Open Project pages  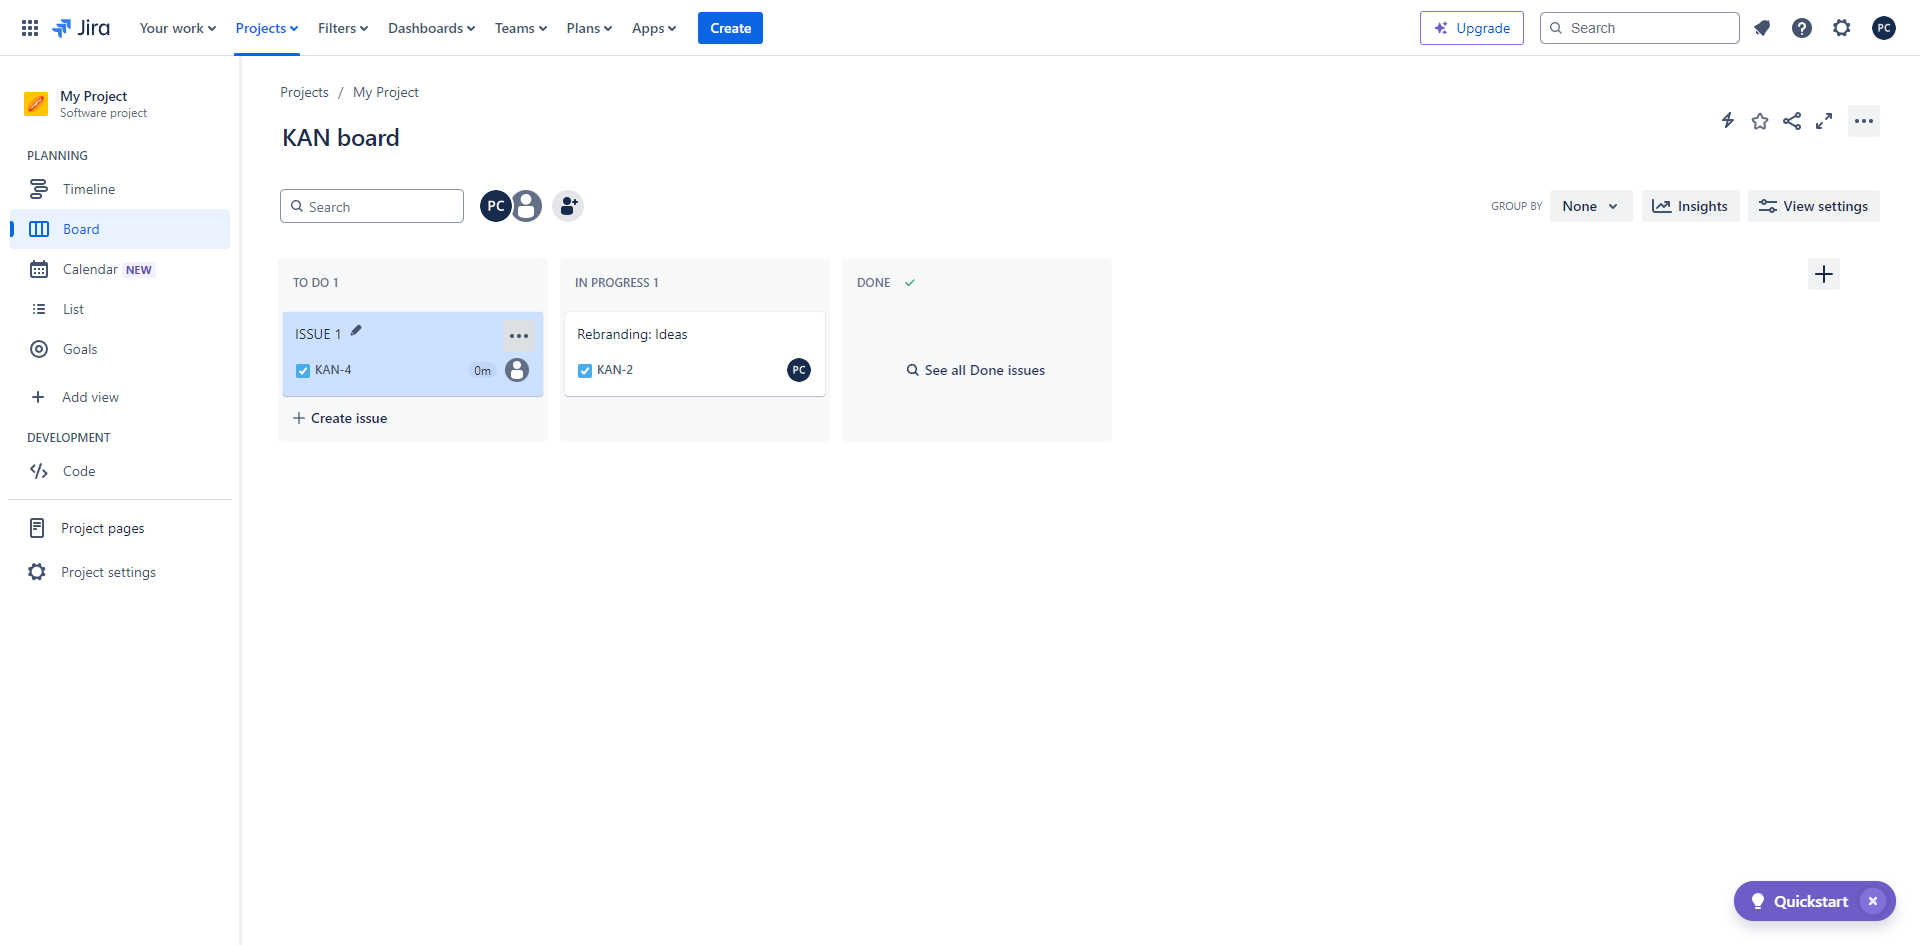point(120,528)
